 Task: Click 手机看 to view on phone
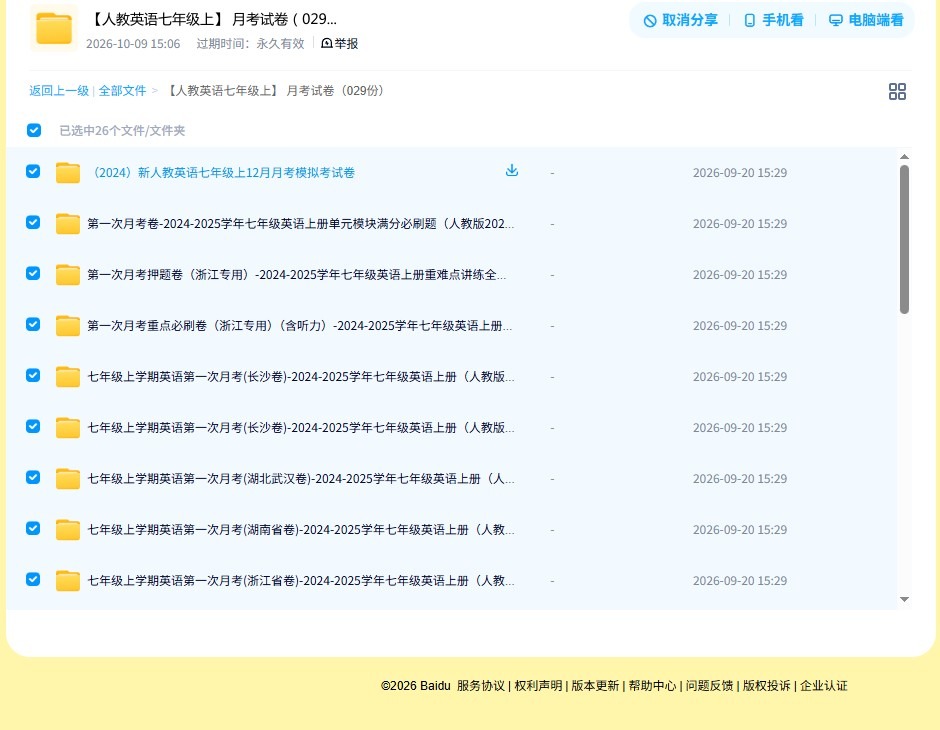tap(773, 20)
